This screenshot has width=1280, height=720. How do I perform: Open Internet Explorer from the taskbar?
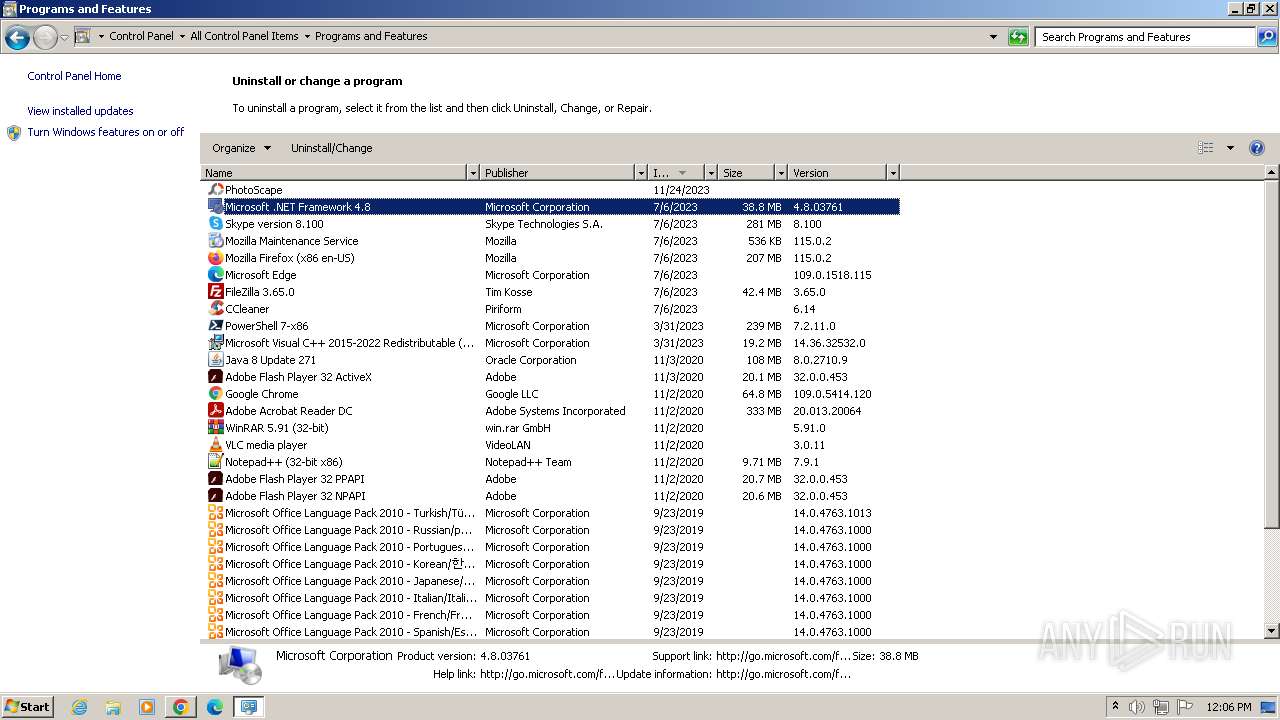[79, 707]
